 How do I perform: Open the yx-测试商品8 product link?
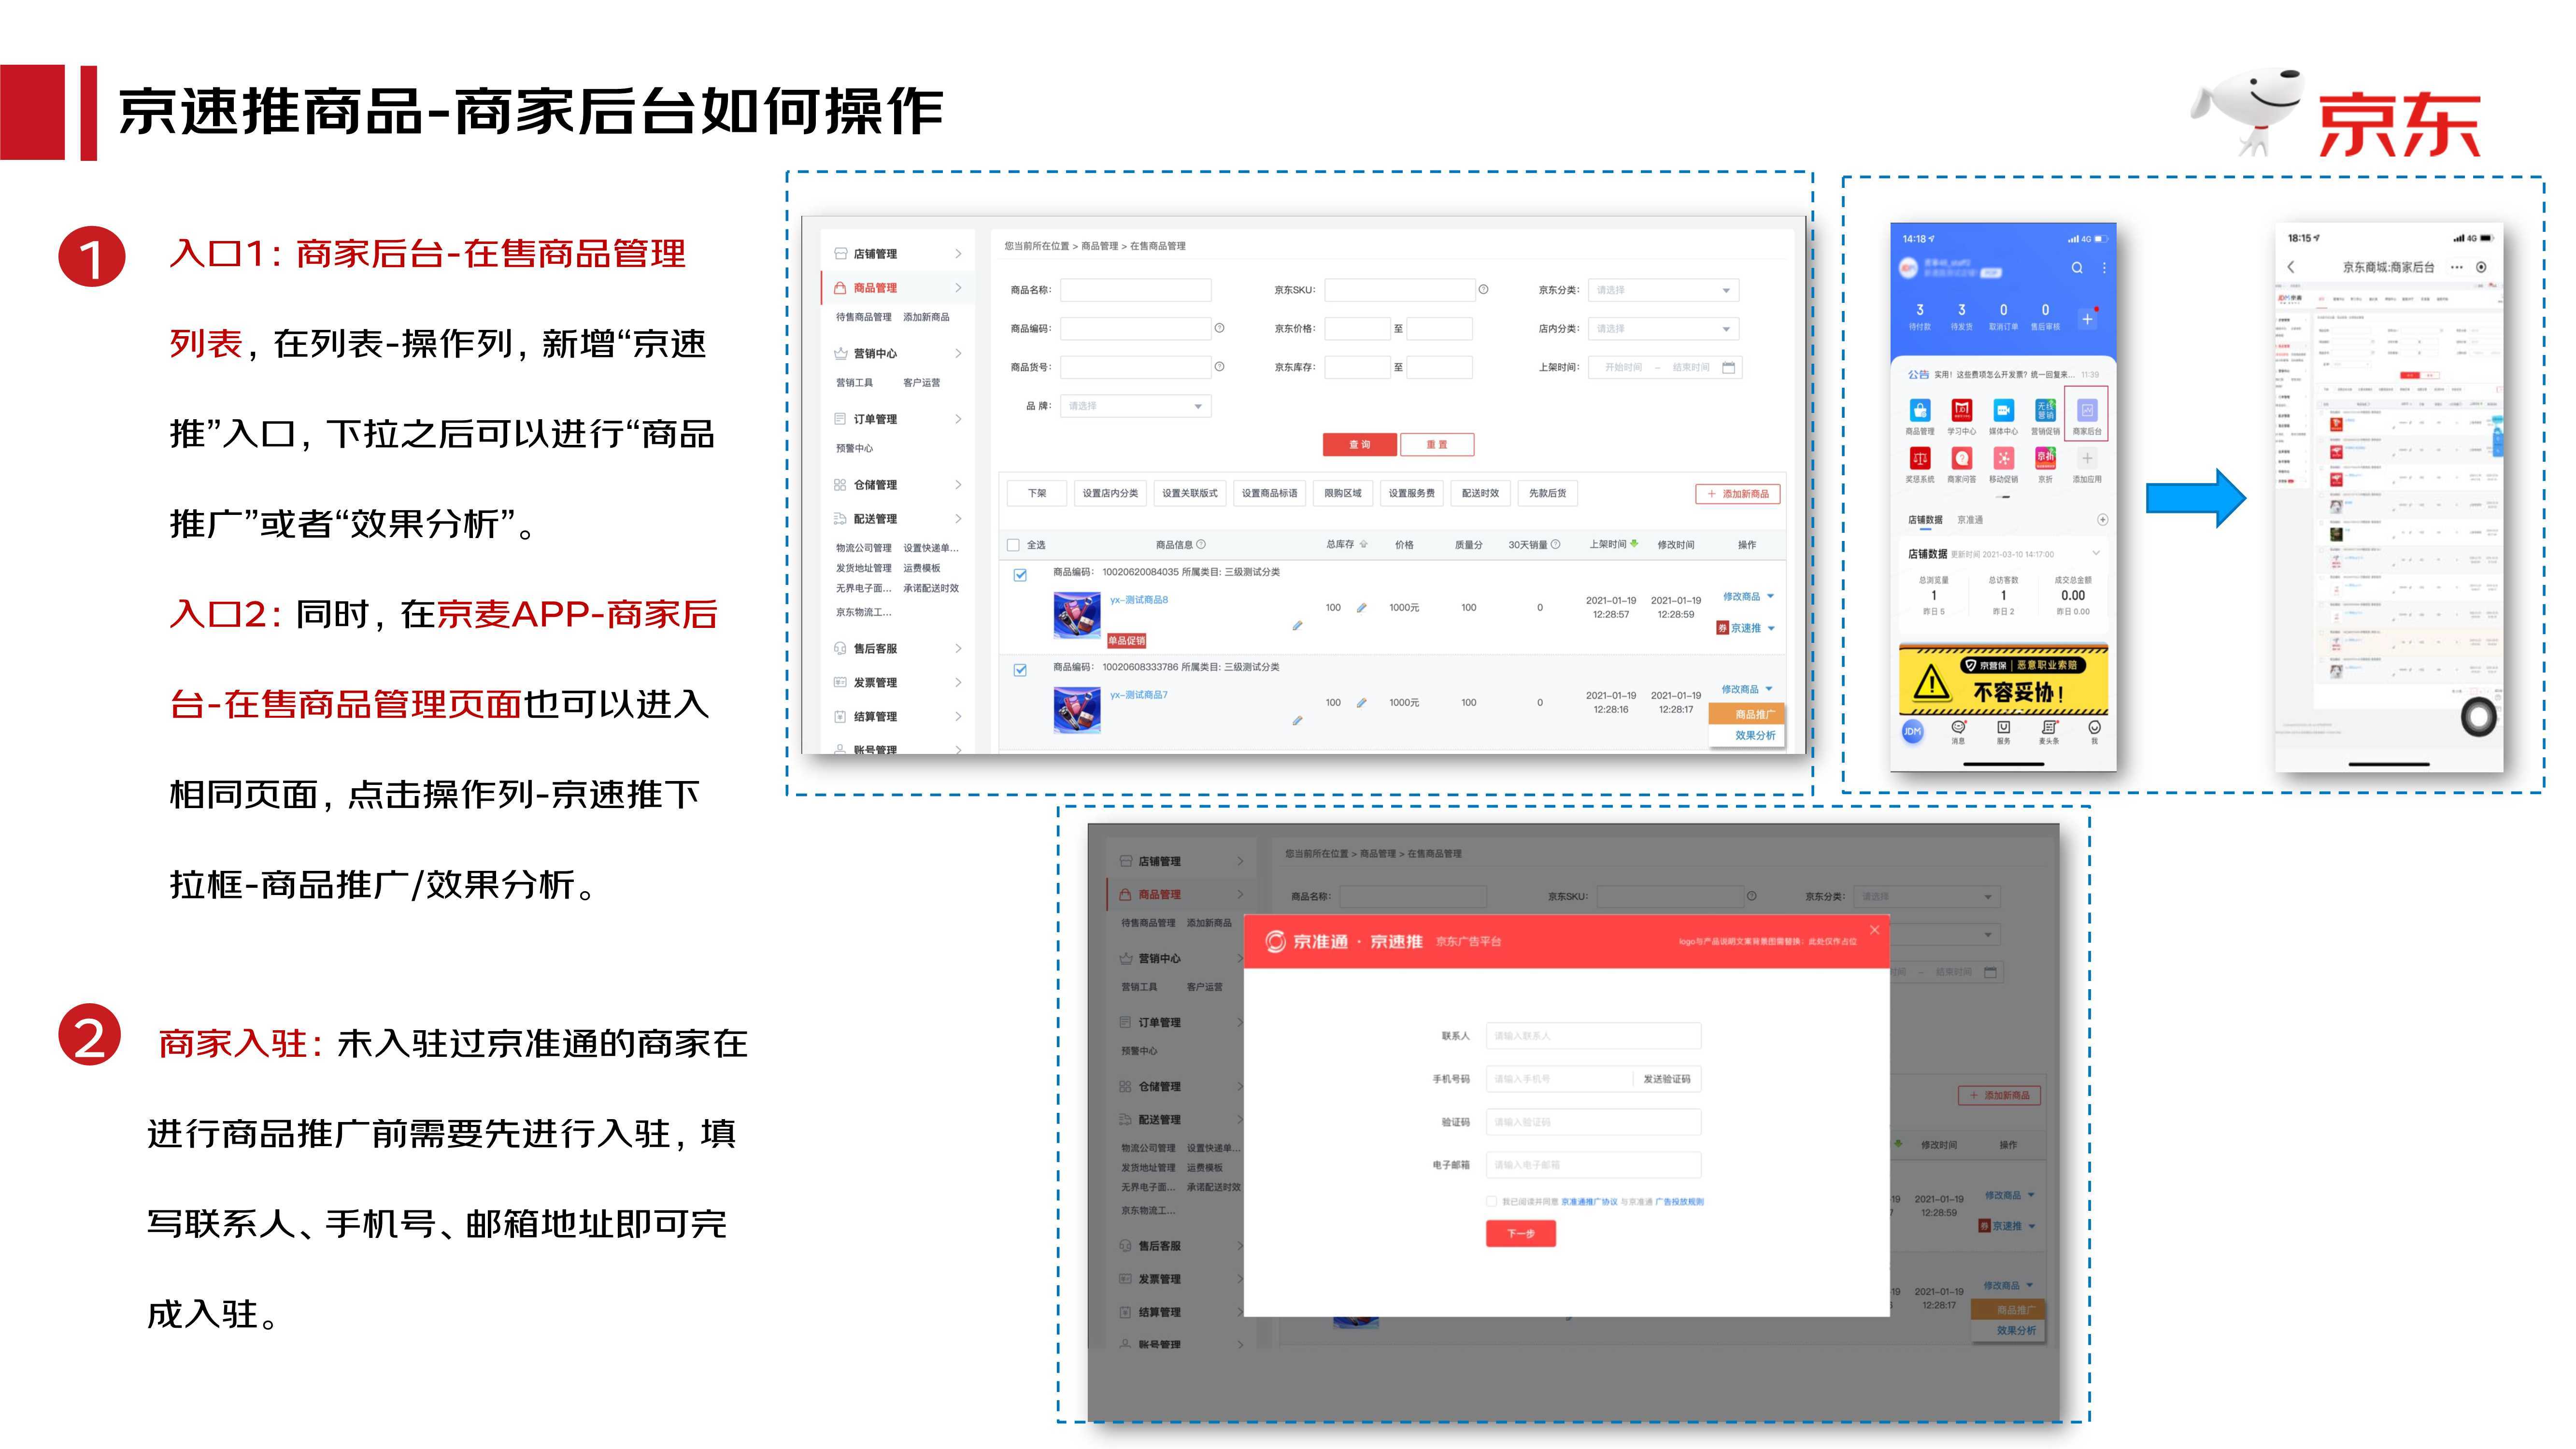coord(1138,600)
